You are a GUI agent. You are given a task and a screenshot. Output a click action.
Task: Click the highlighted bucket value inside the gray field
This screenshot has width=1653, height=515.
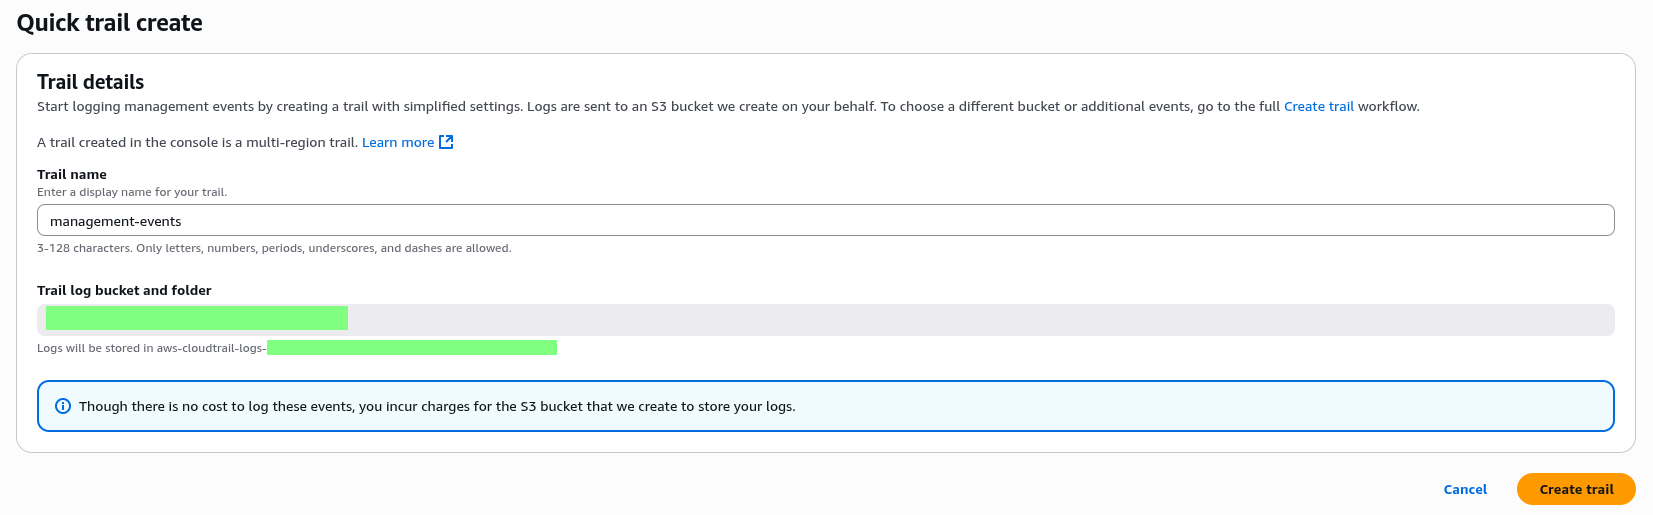click(x=197, y=318)
